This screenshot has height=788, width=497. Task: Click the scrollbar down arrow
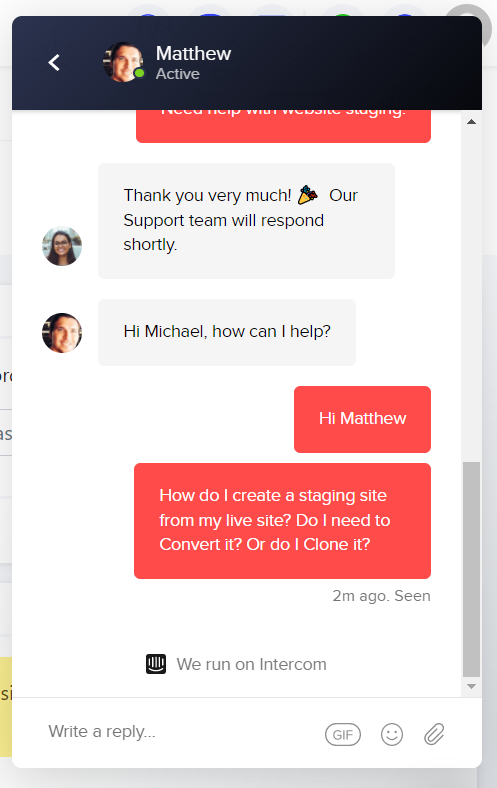(x=471, y=686)
